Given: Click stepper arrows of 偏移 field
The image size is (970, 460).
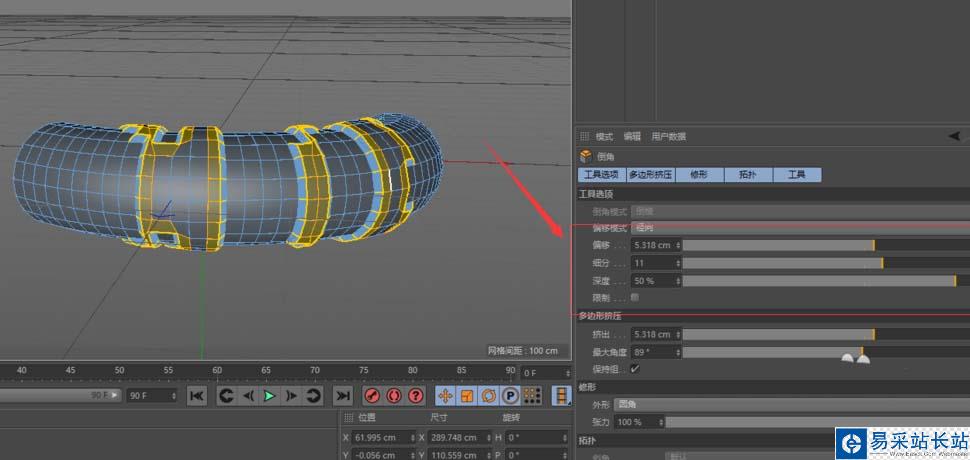Looking at the screenshot, I should pos(678,245).
